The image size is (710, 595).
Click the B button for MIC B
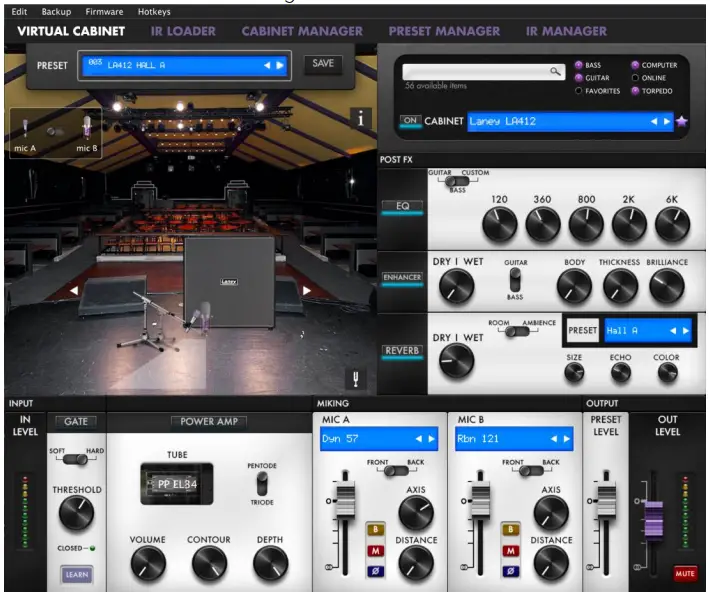click(x=510, y=530)
